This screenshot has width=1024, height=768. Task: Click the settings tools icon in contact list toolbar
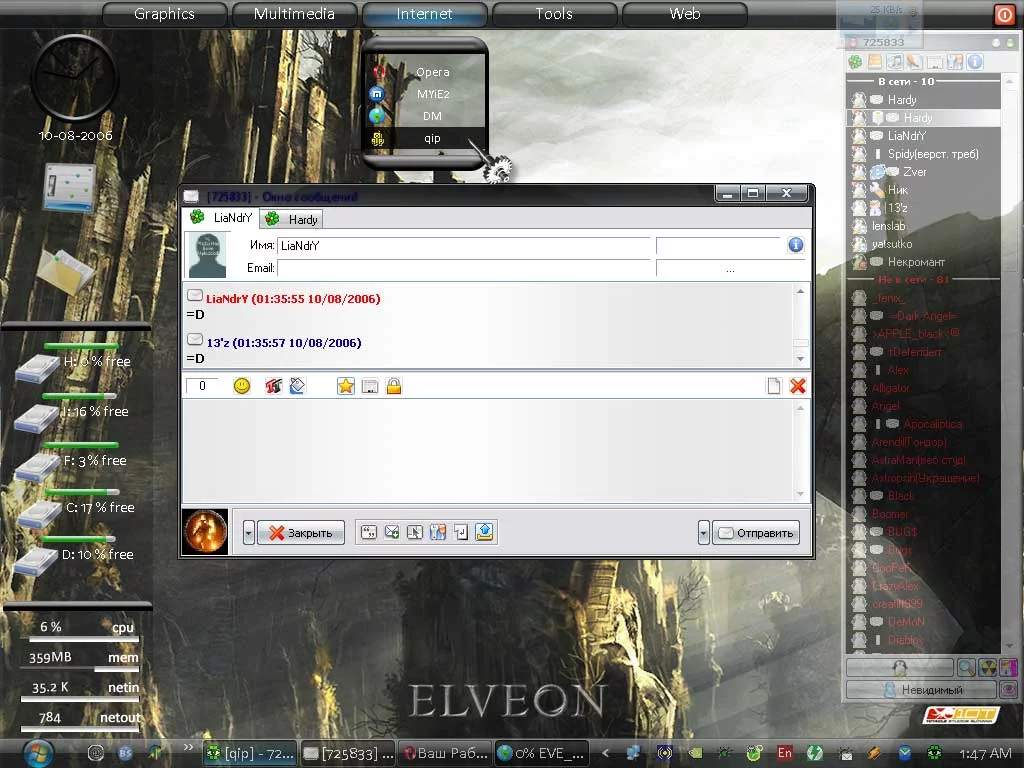point(955,62)
